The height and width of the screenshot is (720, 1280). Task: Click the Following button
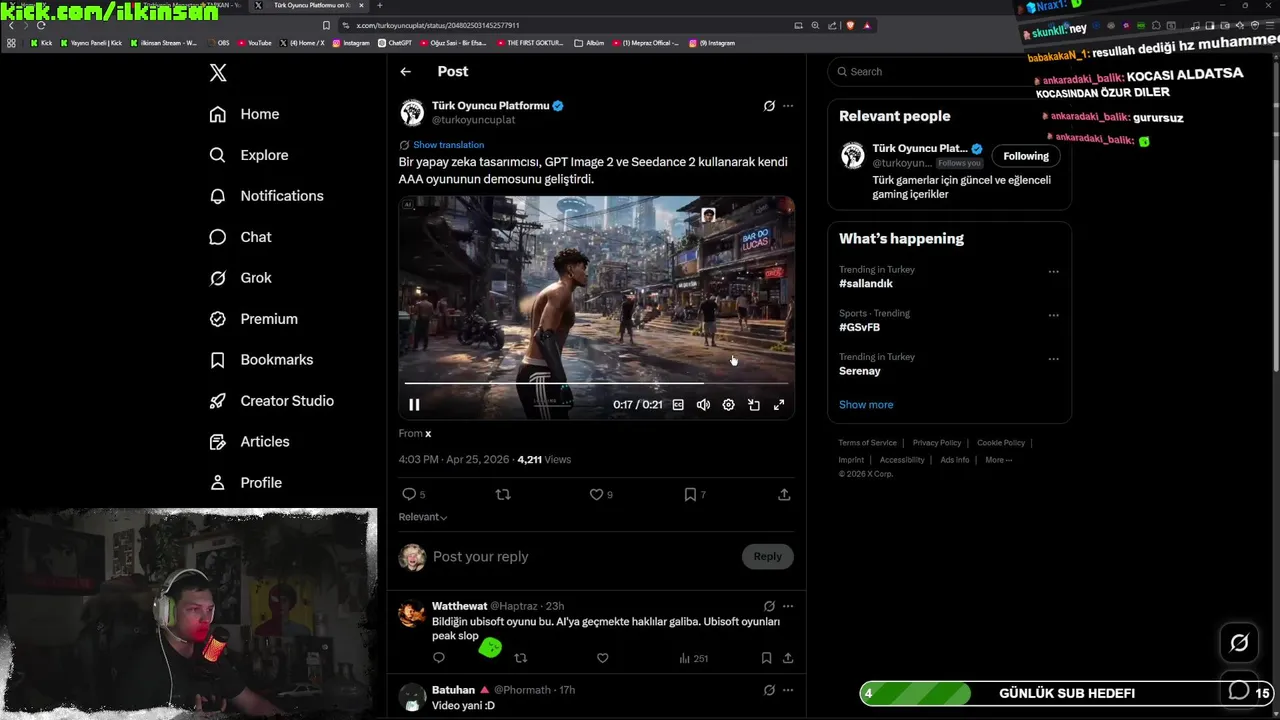tap(1026, 156)
